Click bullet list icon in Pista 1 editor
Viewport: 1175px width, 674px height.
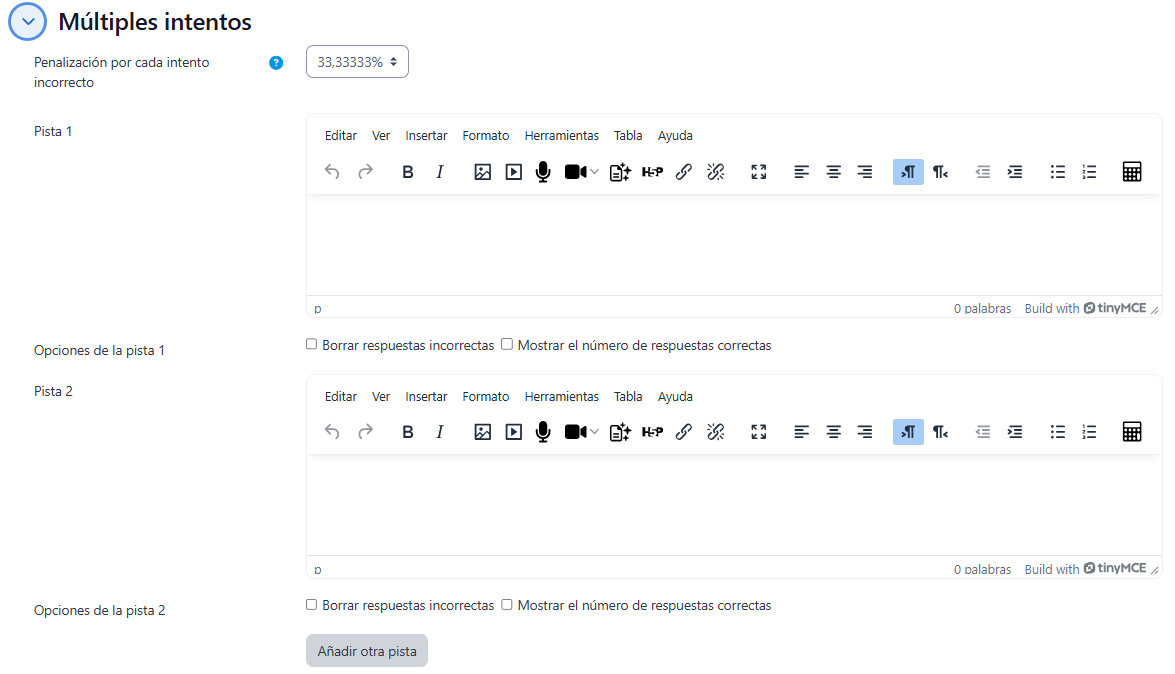pos(1058,172)
